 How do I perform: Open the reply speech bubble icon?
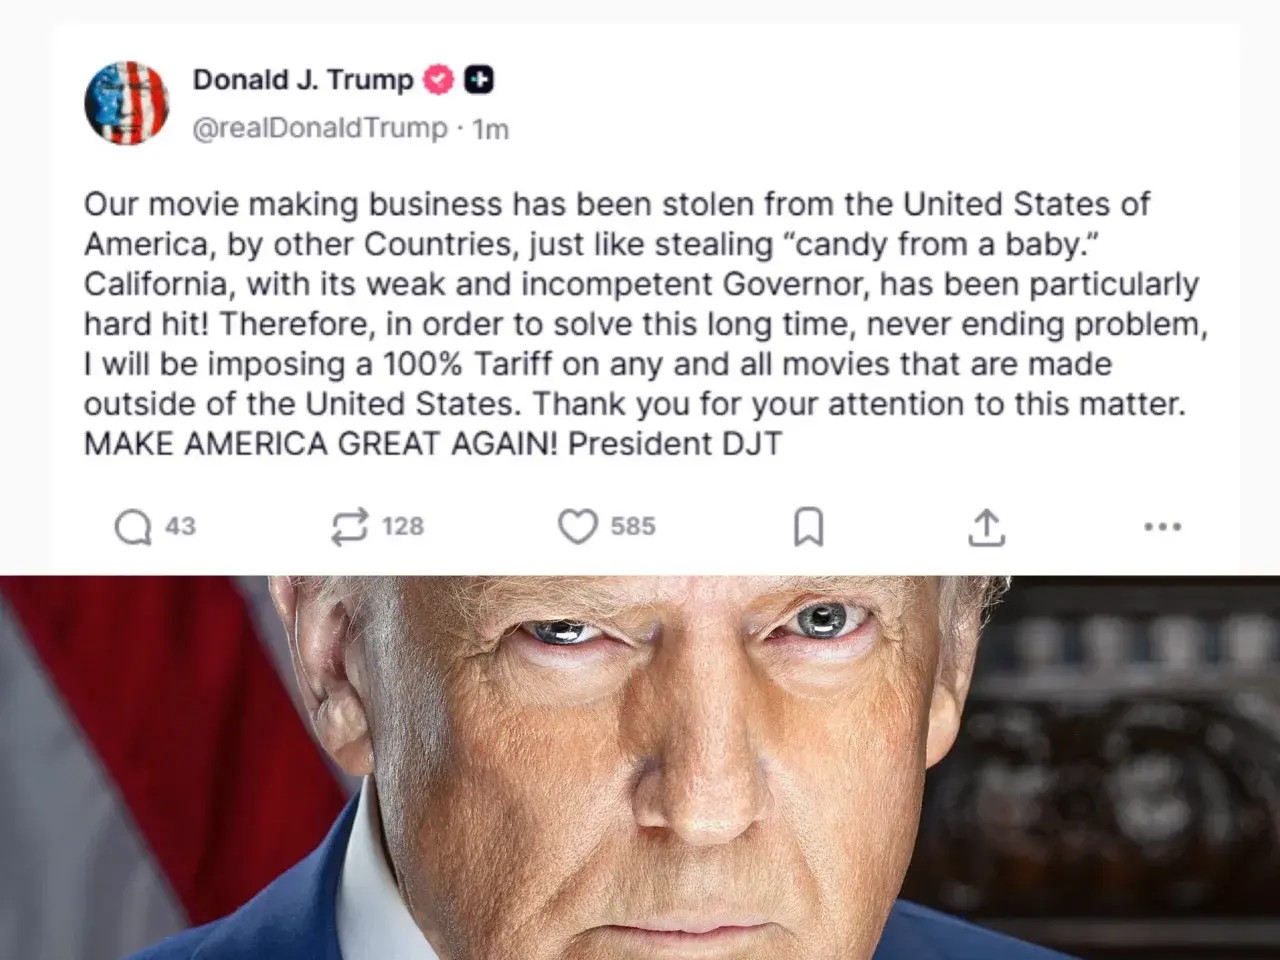click(x=132, y=527)
